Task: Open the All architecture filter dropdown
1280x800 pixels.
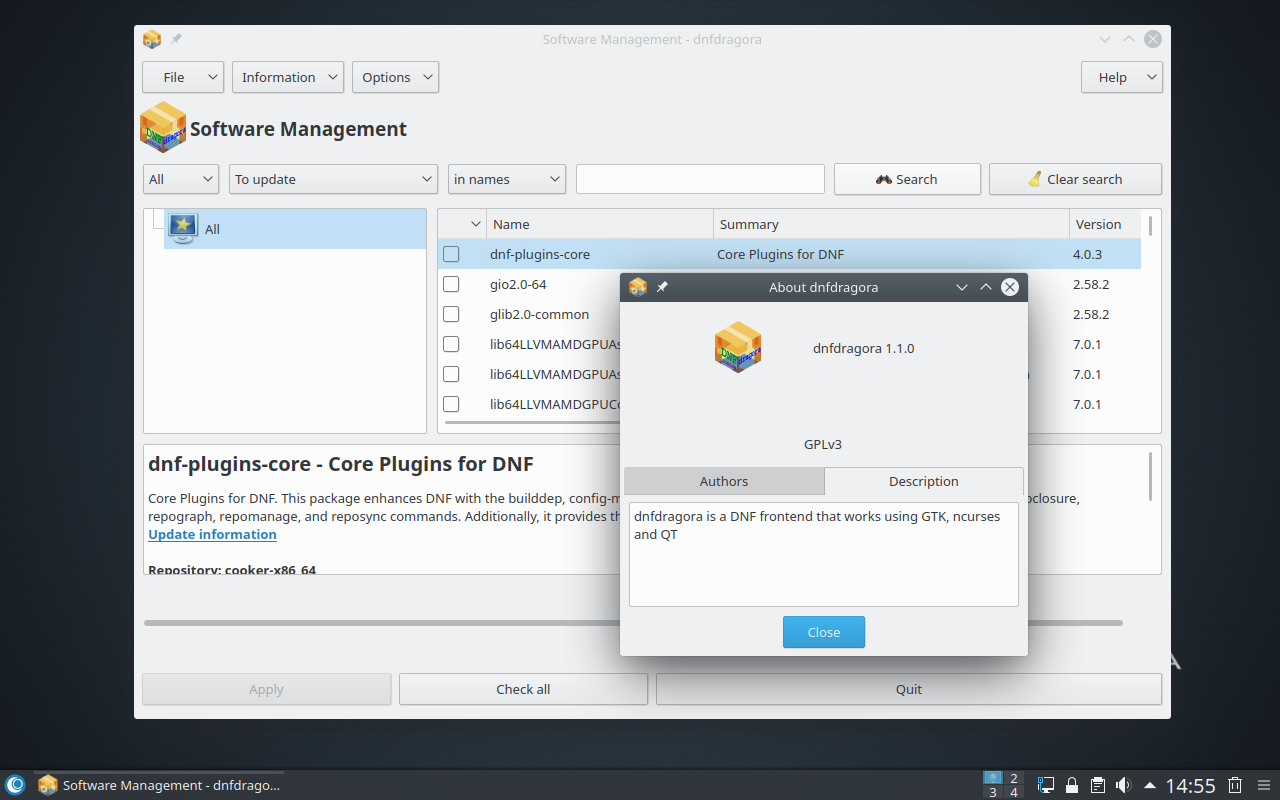Action: coord(181,179)
